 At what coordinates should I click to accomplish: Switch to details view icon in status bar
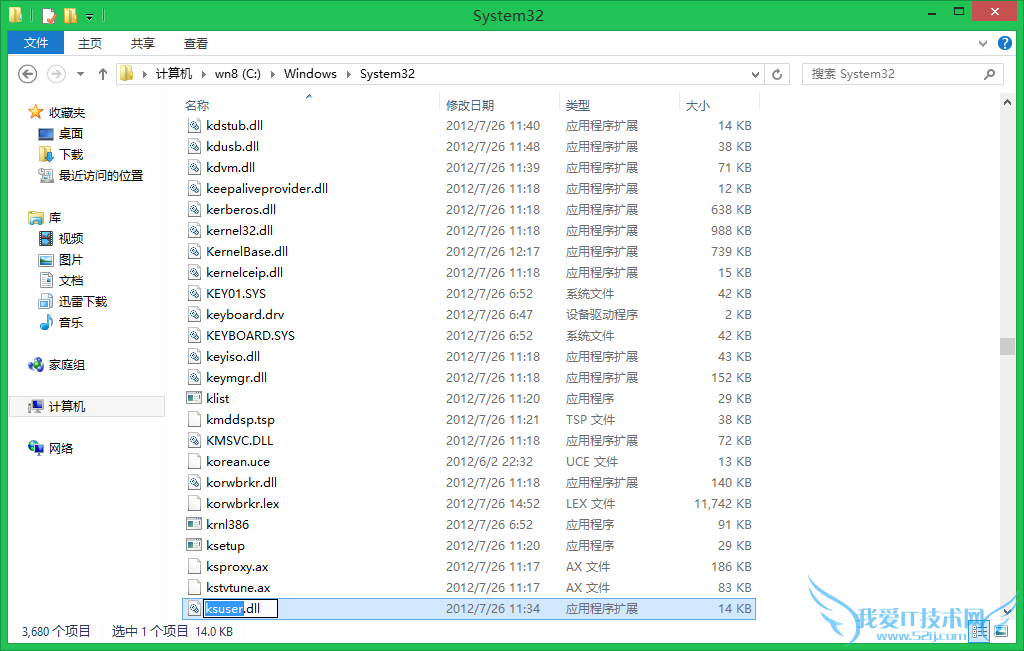[978, 631]
